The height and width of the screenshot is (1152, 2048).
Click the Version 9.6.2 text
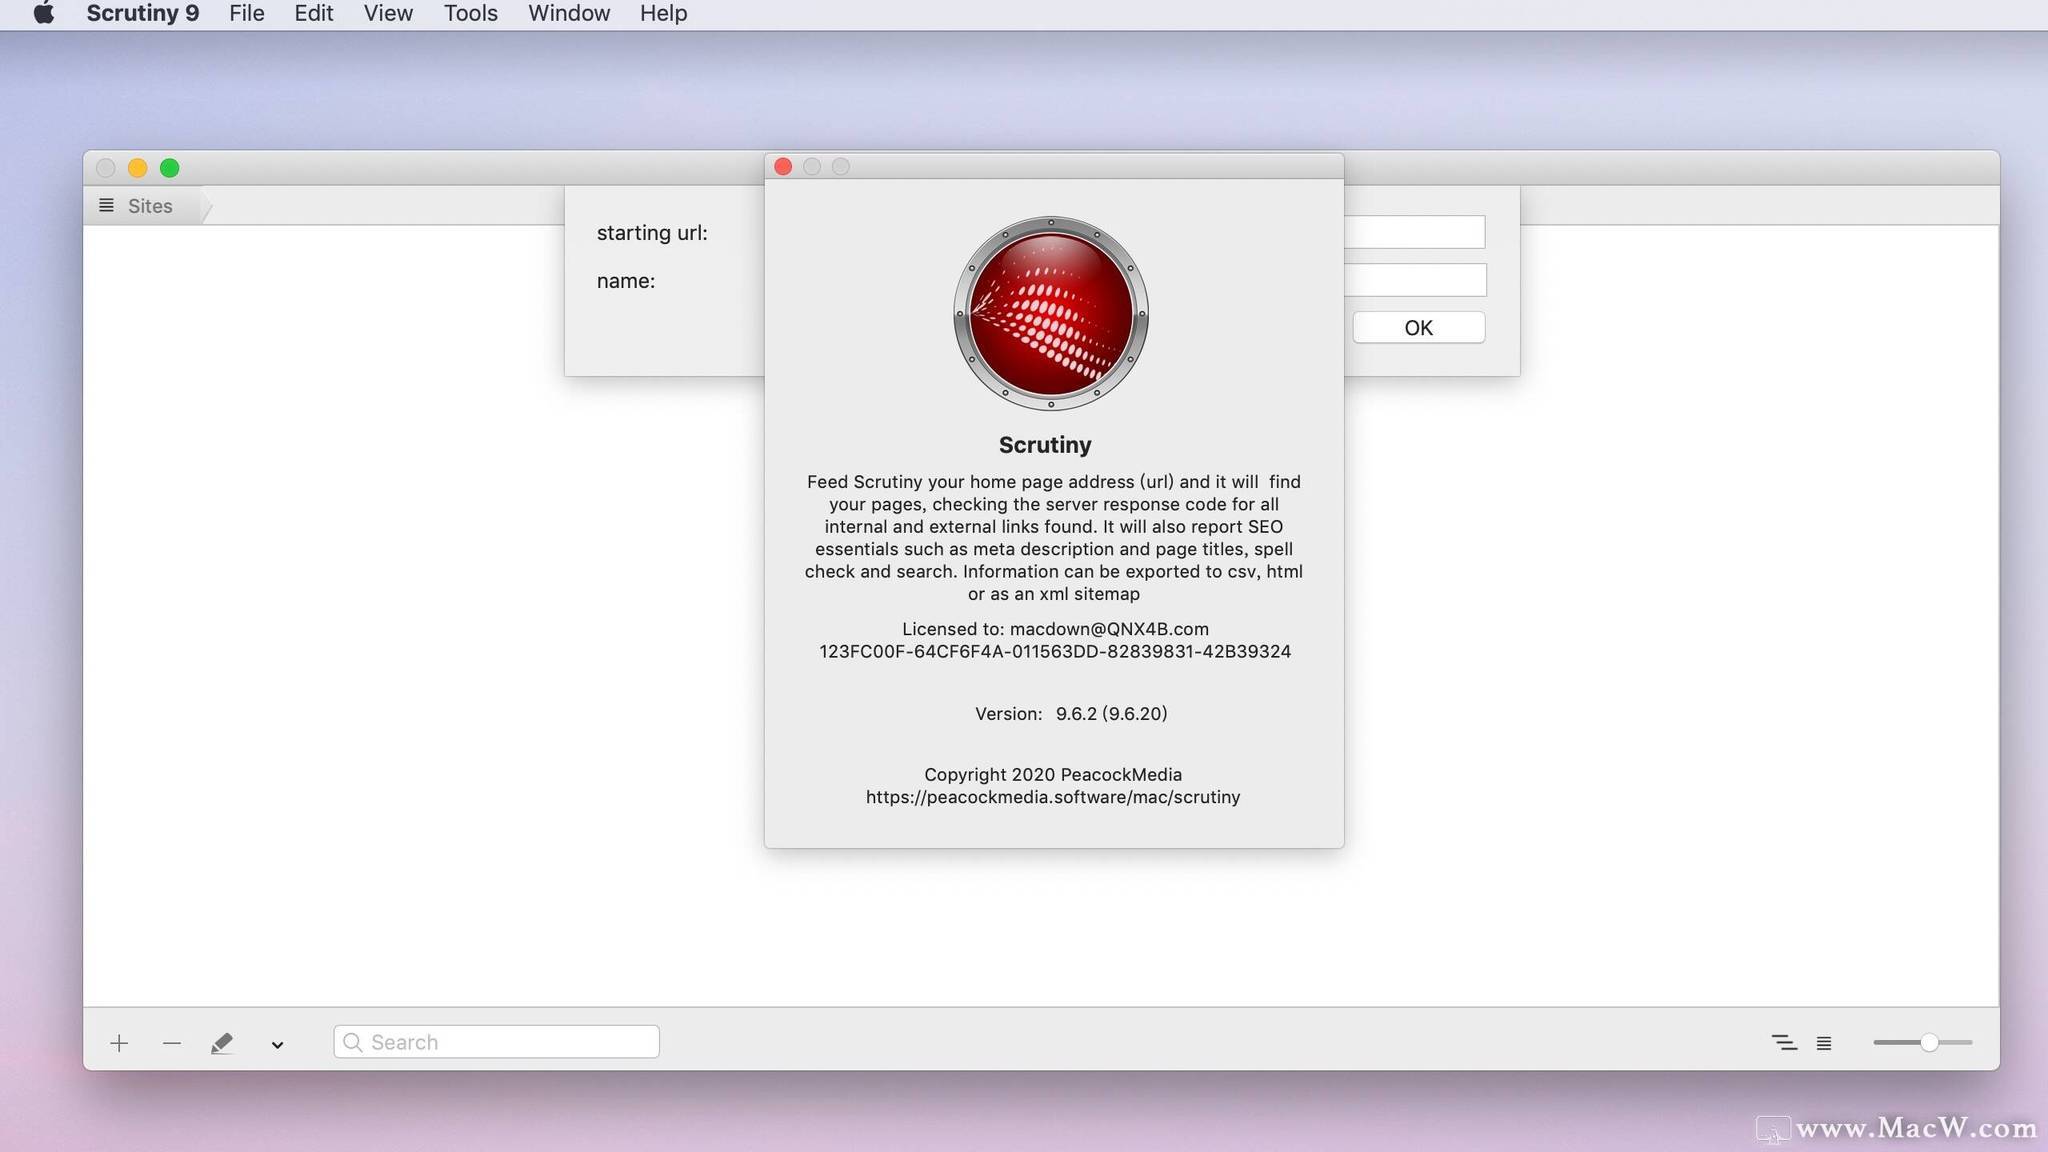click(x=1071, y=713)
